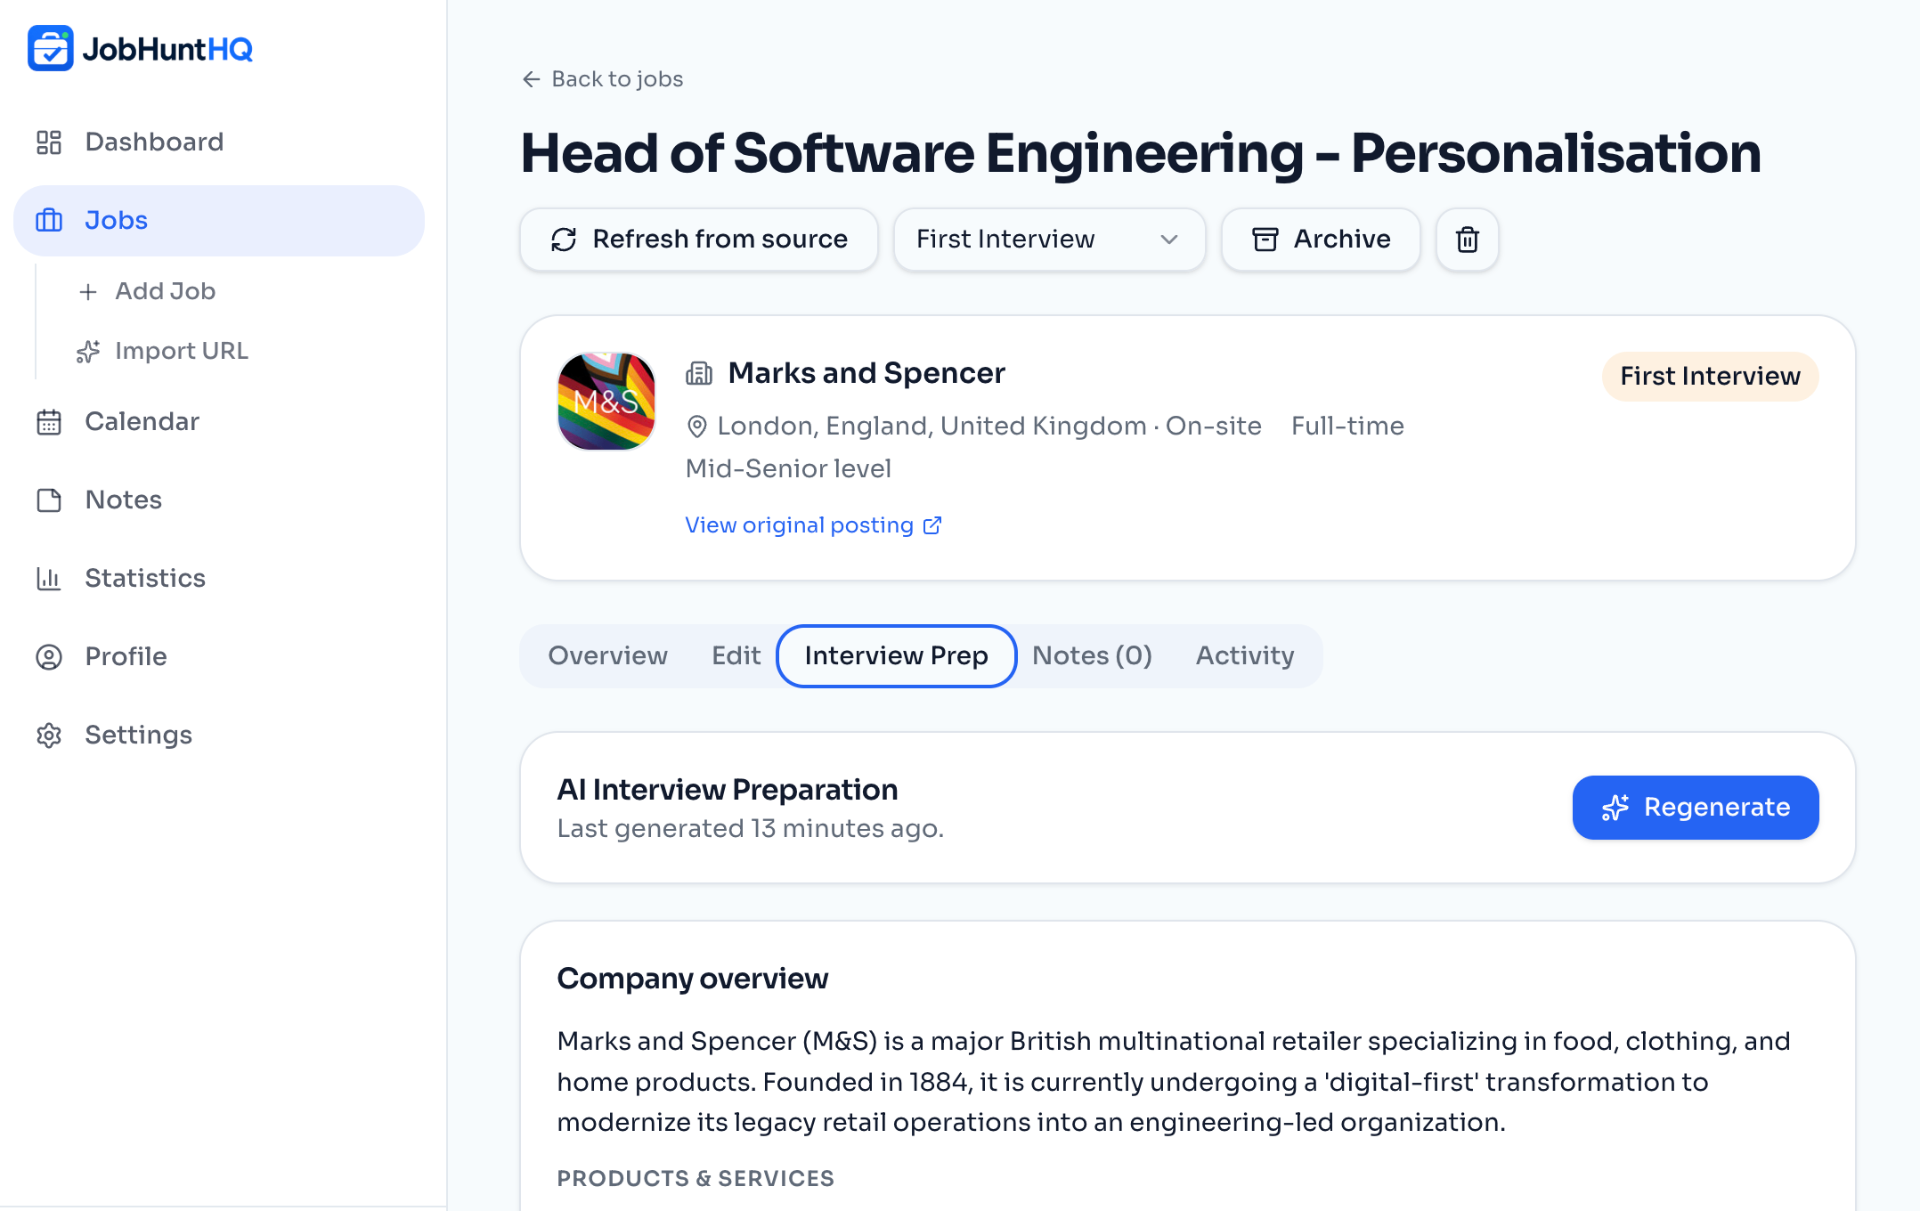Click the sparkle icon beside Import URL
The height and width of the screenshot is (1211, 1920).
(88, 351)
